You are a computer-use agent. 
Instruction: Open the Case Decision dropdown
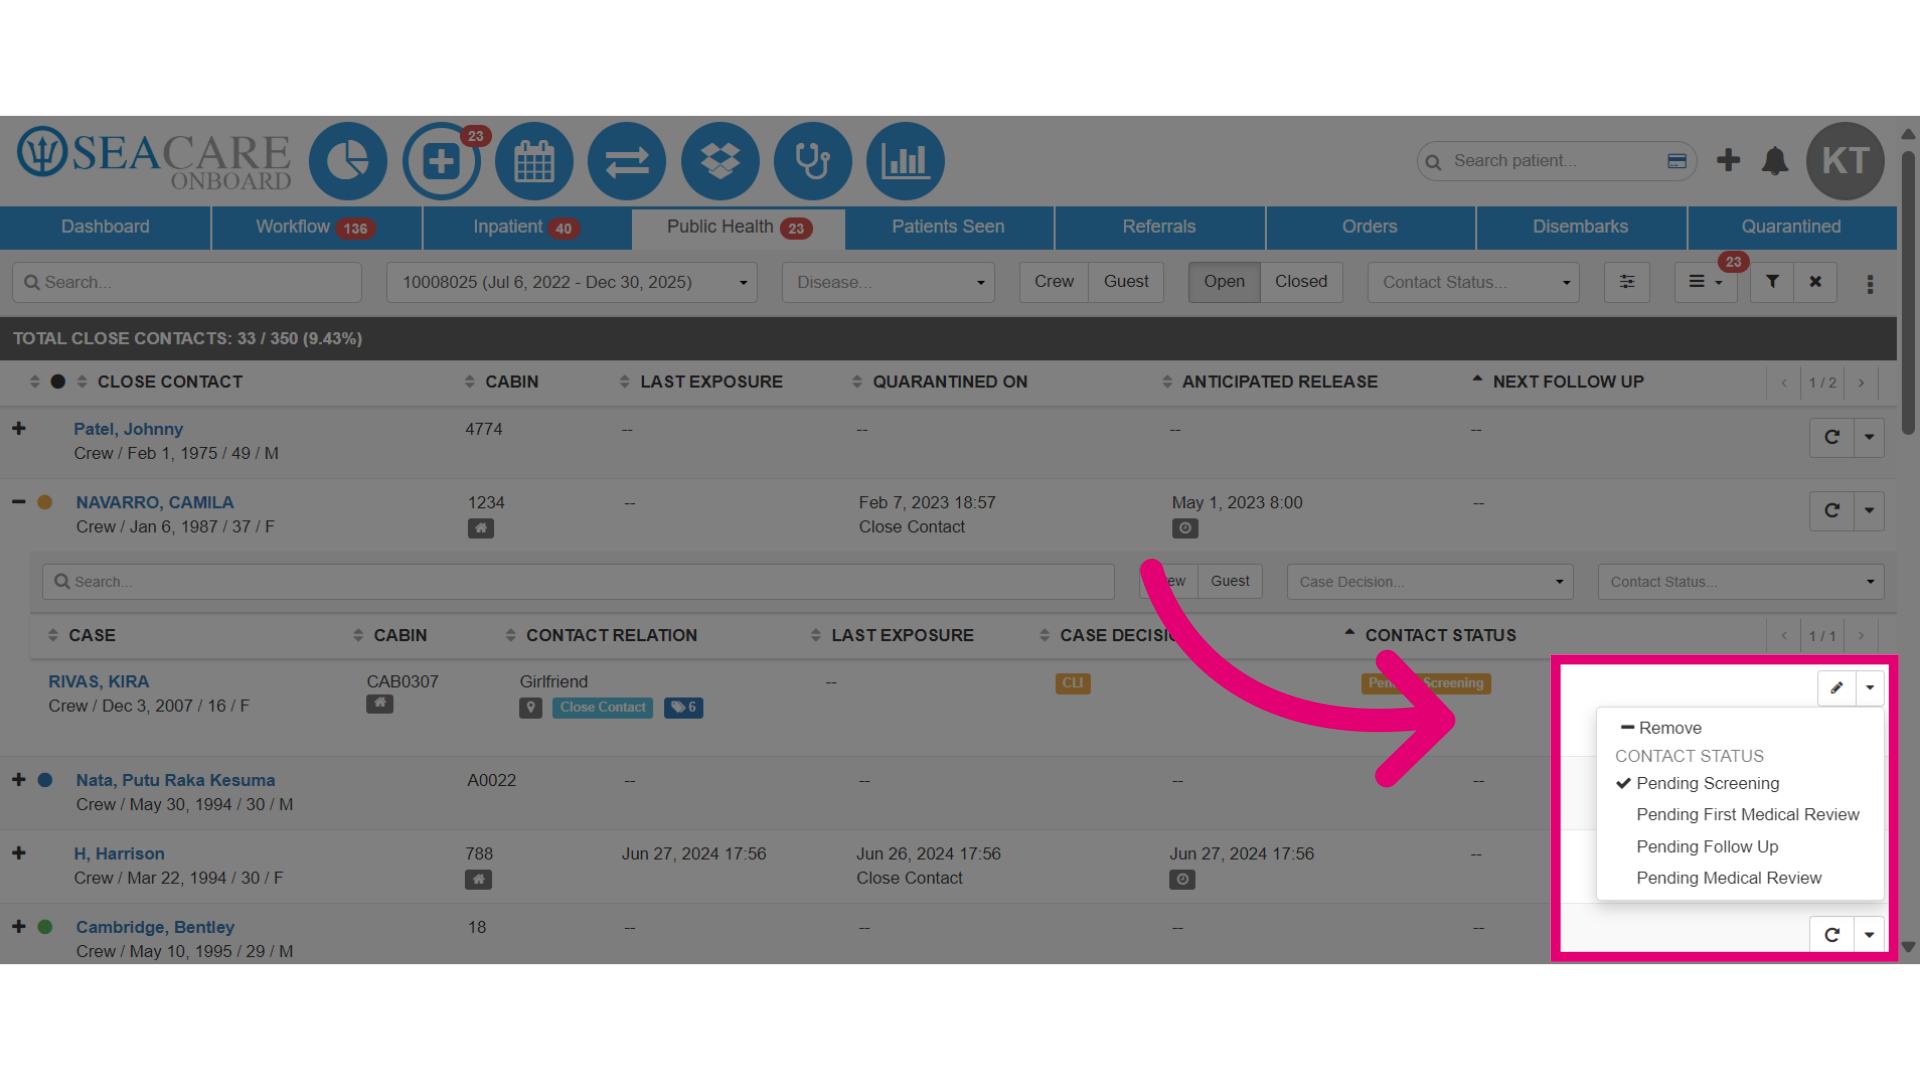(x=1430, y=582)
